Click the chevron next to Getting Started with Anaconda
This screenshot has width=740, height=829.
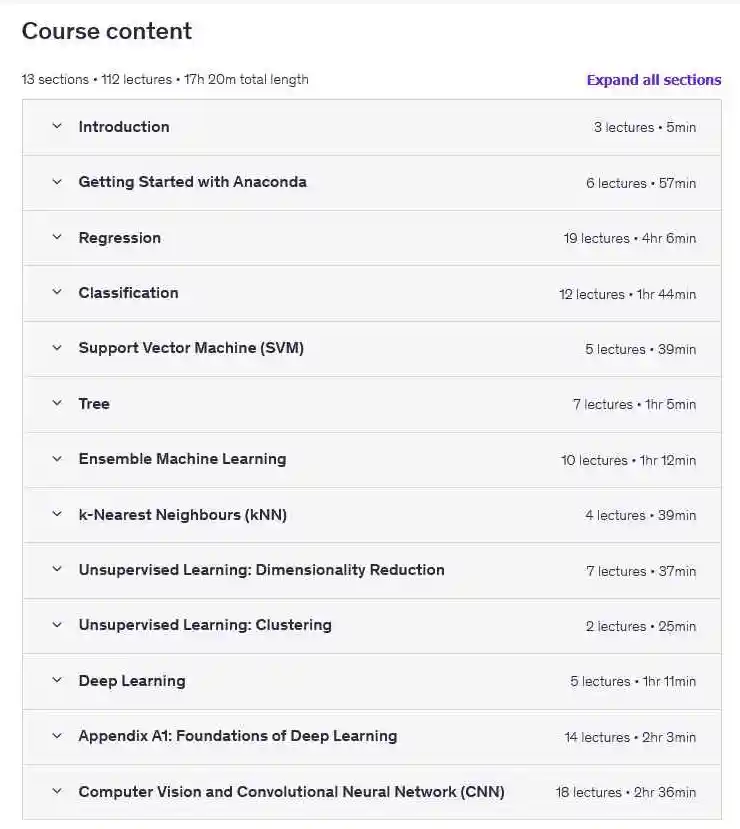pos(57,182)
